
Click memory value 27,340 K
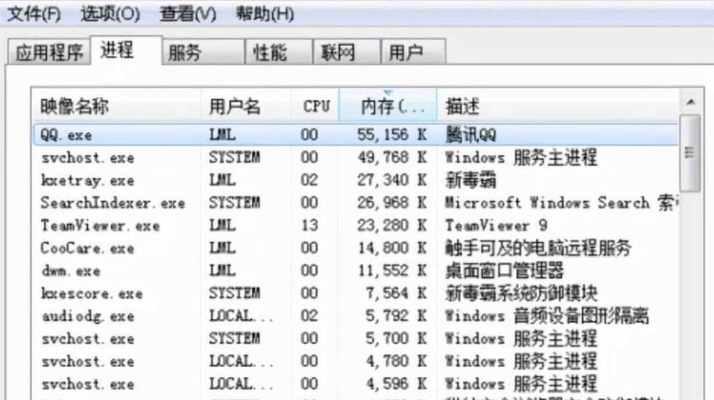point(392,180)
